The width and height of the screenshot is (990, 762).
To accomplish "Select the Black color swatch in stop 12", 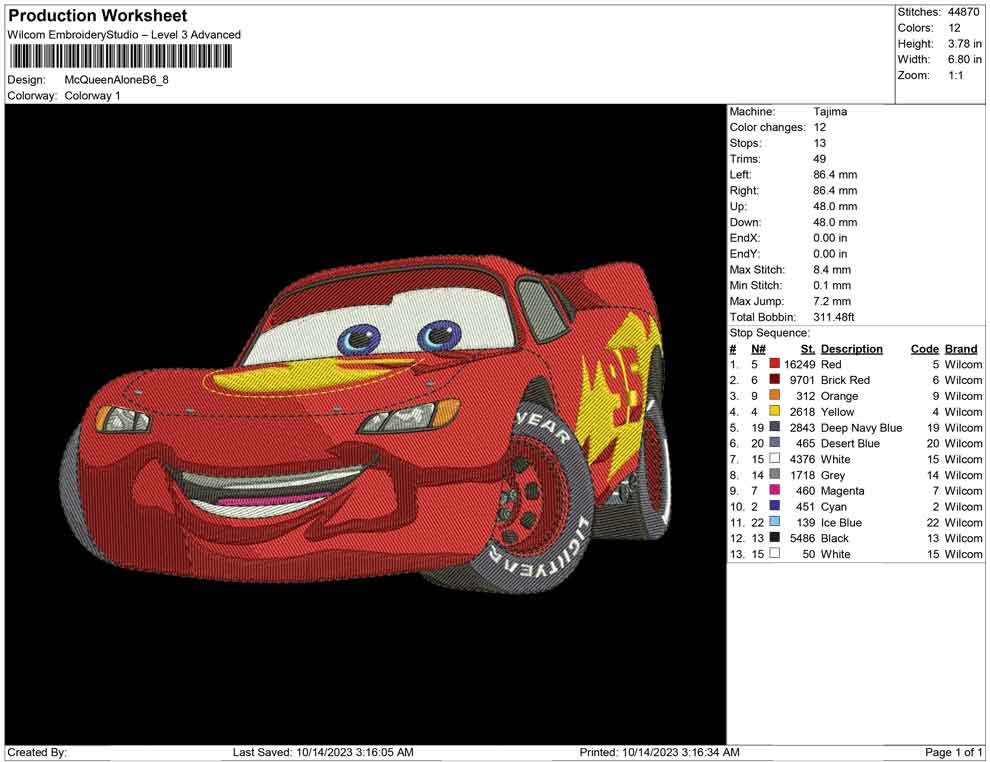I will pos(775,537).
